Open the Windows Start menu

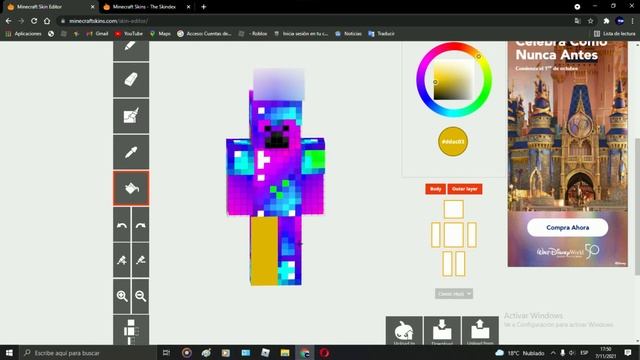9,353
